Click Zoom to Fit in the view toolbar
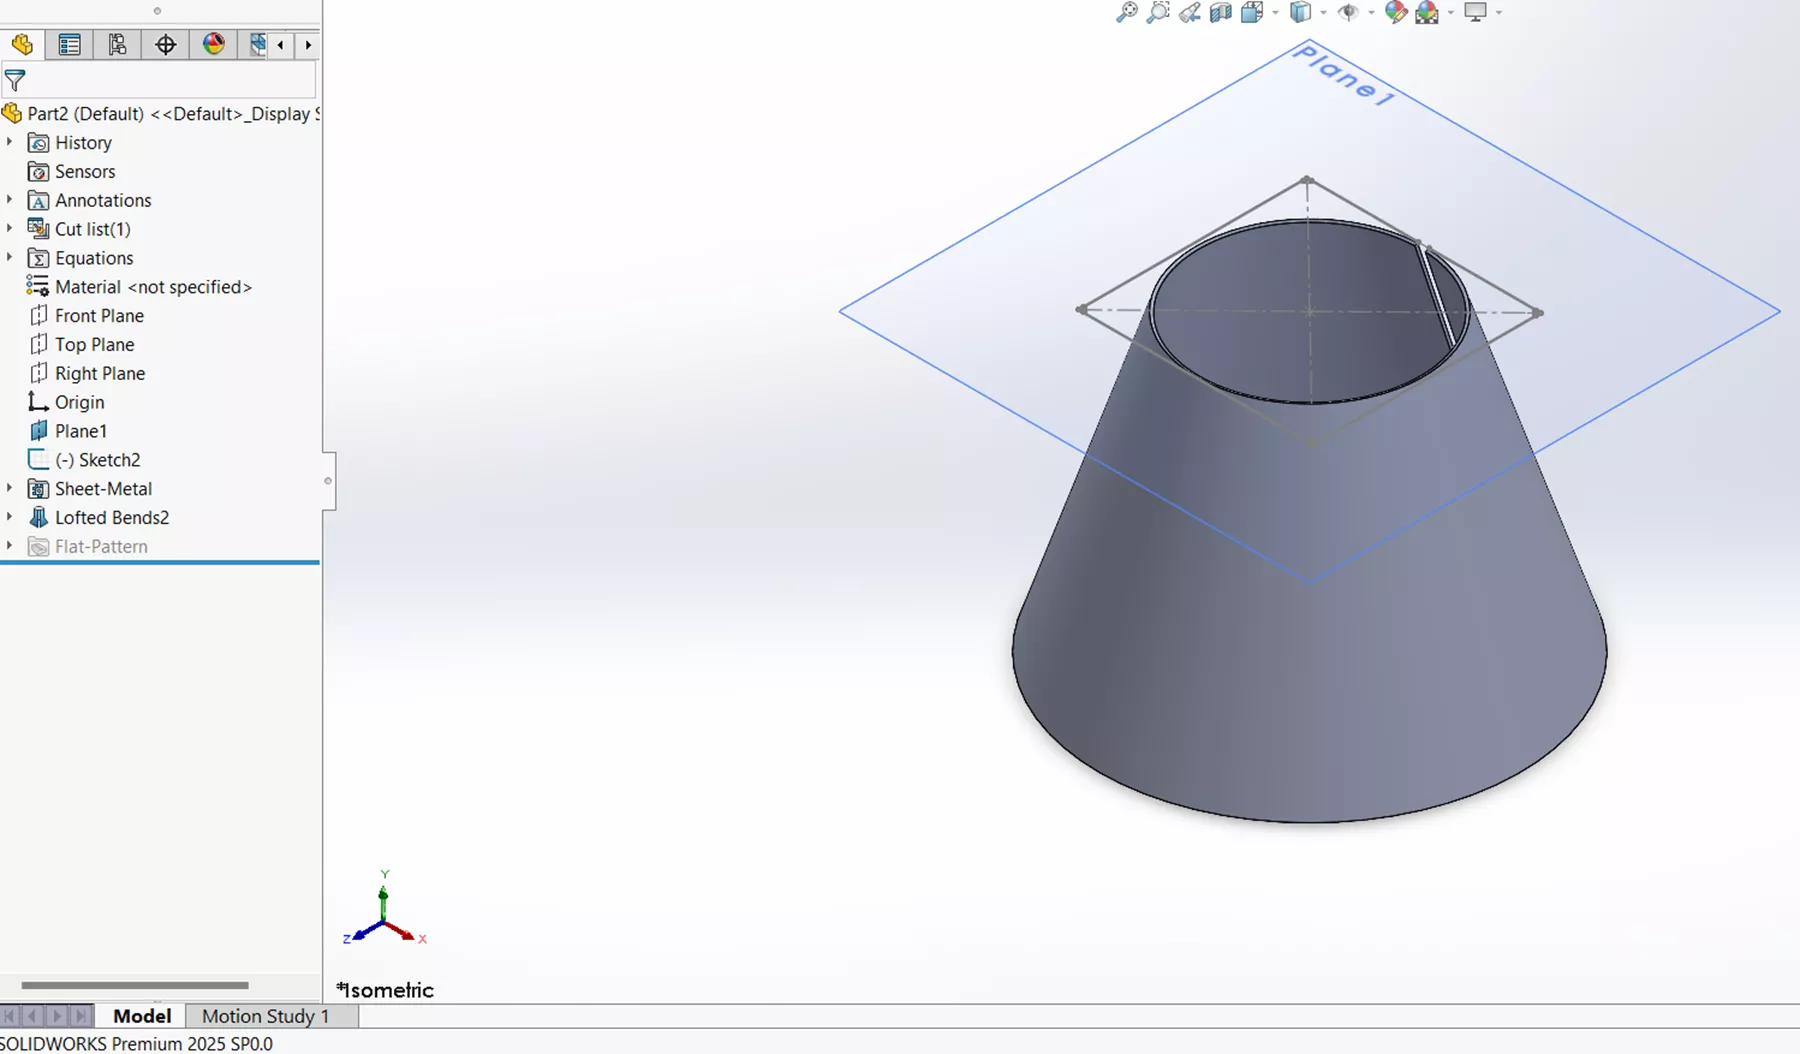 coord(1126,12)
